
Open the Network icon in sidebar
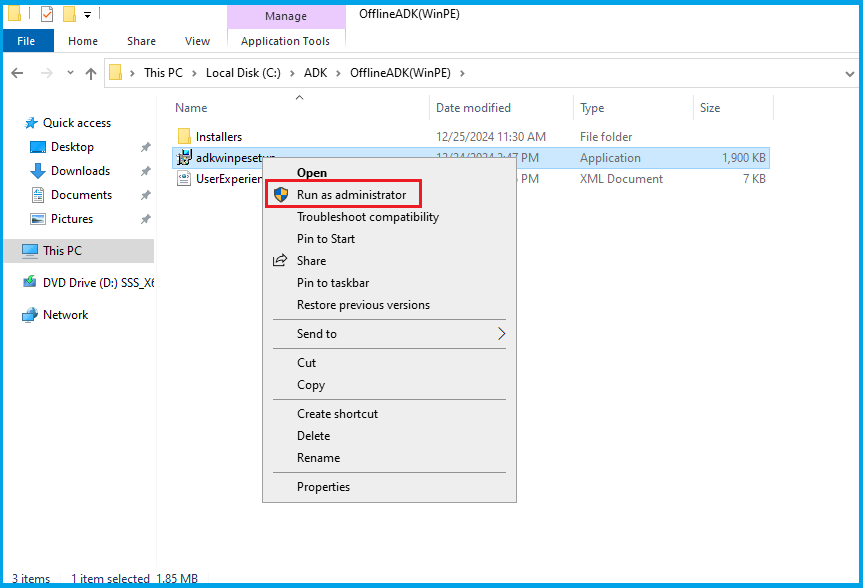[x=30, y=315]
